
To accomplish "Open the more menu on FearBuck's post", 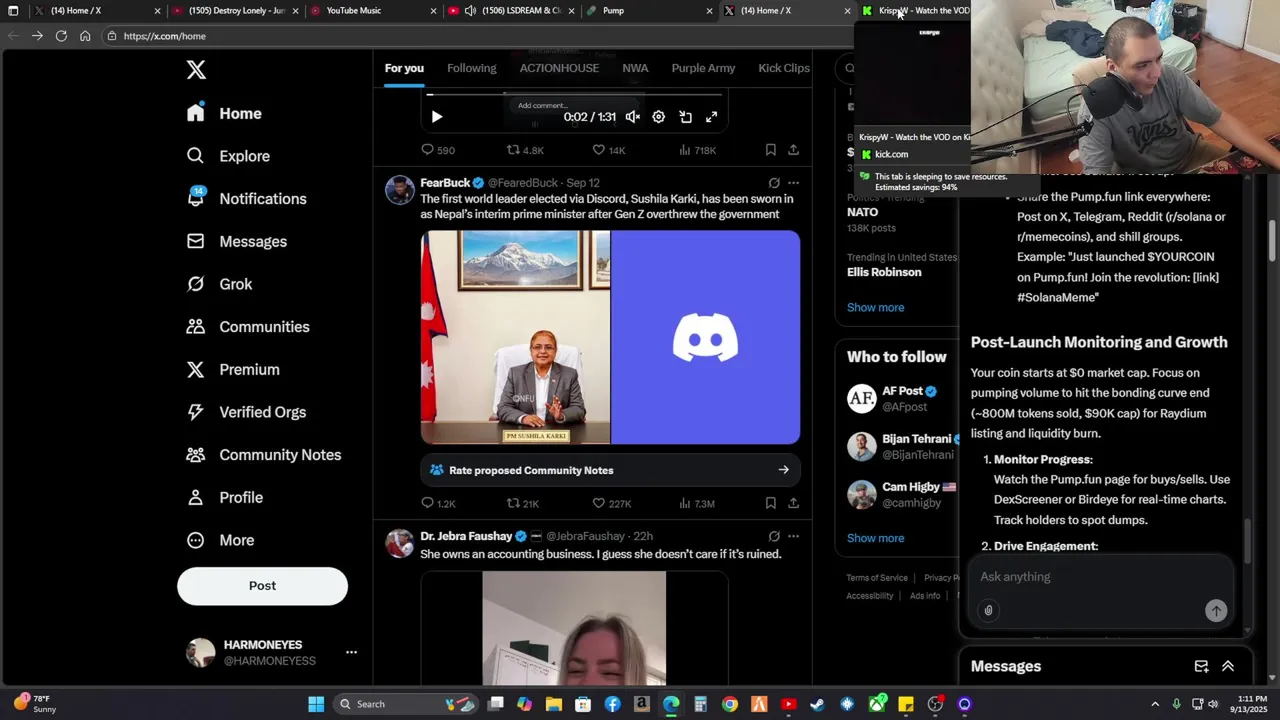I will pos(793,183).
